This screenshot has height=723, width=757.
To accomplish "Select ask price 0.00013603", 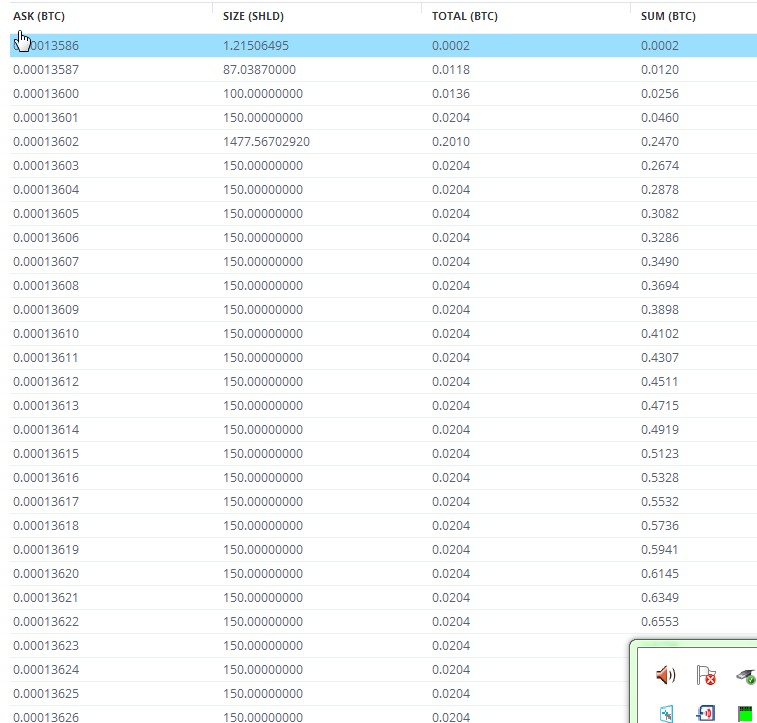I will (x=46, y=166).
